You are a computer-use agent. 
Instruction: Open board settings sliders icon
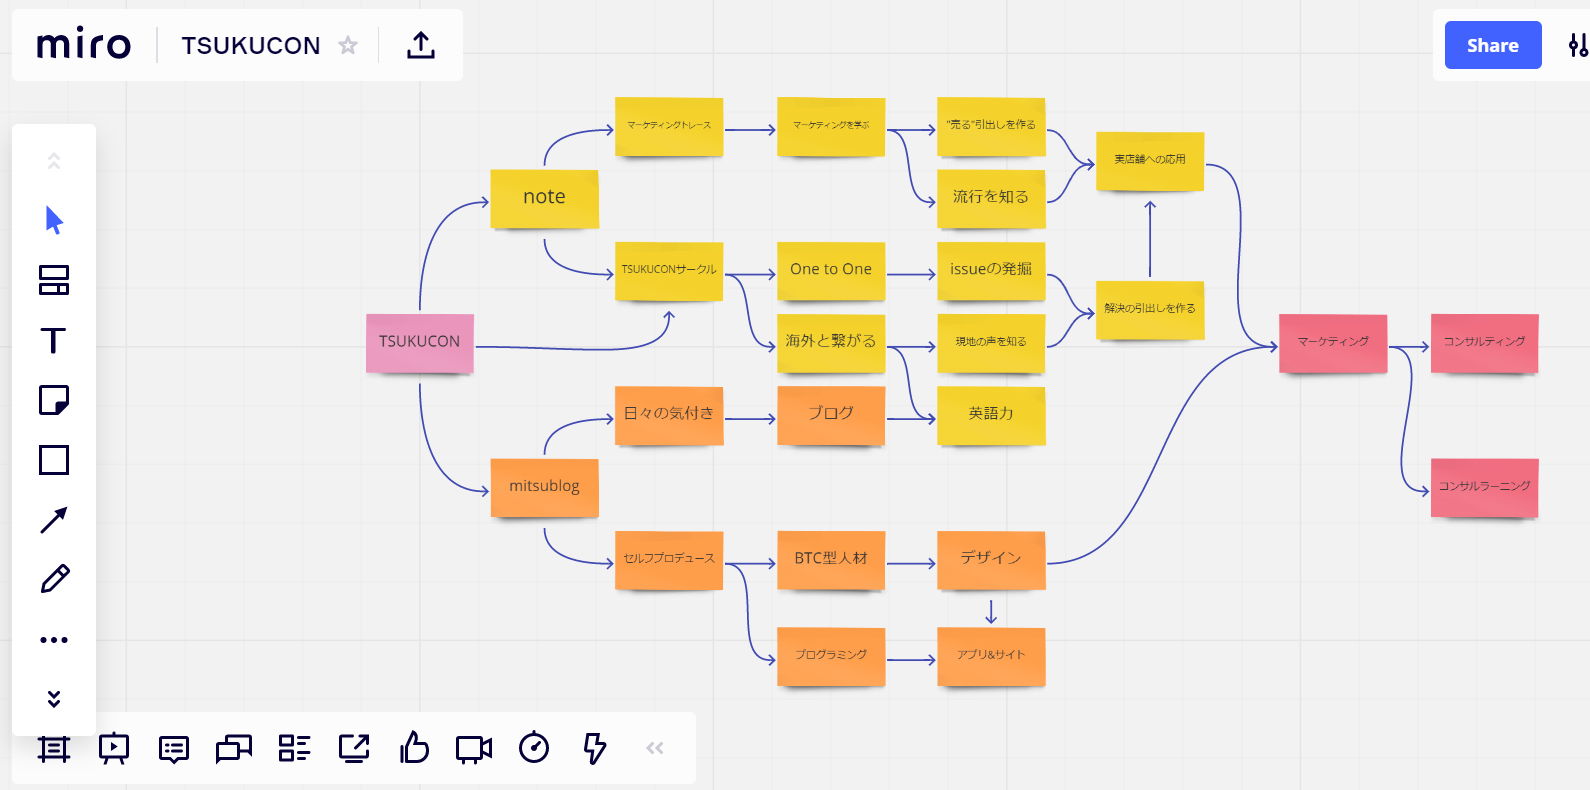(1578, 45)
